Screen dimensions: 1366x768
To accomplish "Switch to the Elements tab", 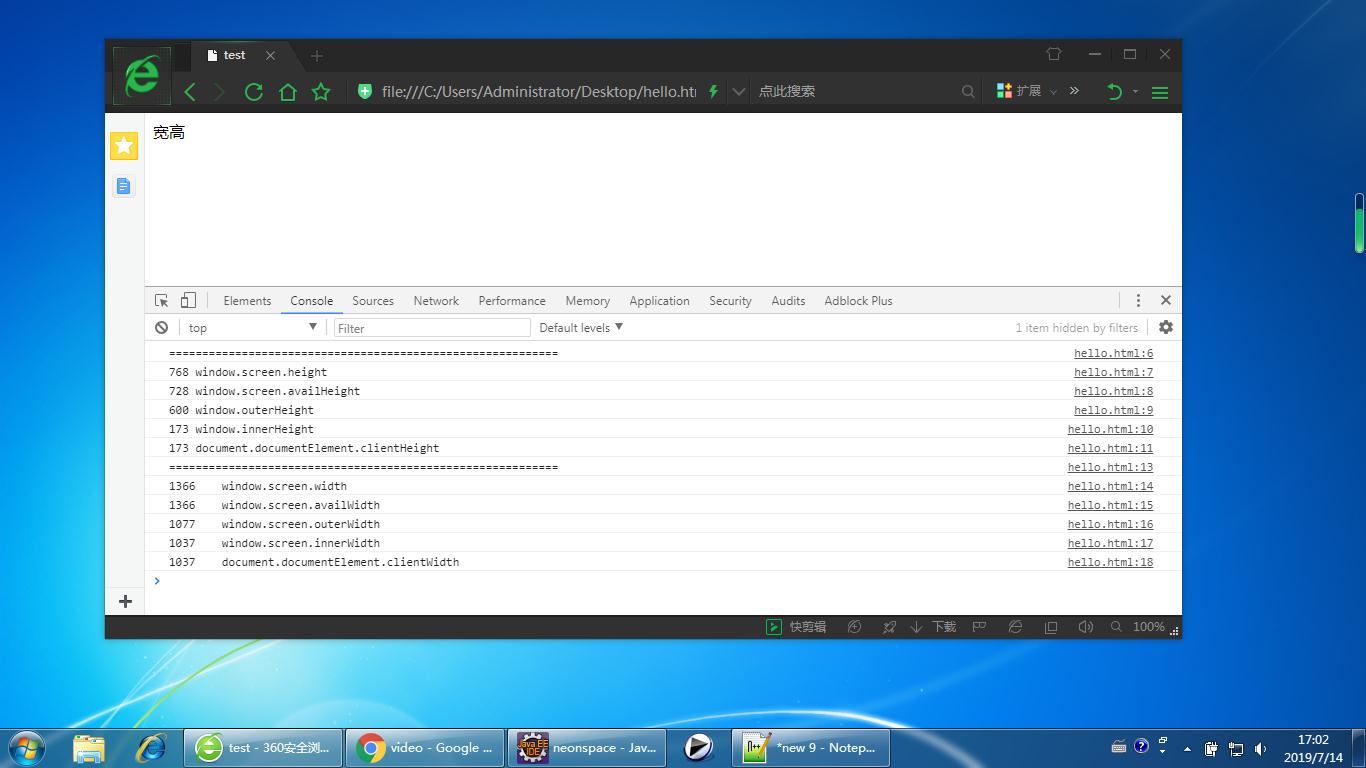I will click(x=247, y=301).
